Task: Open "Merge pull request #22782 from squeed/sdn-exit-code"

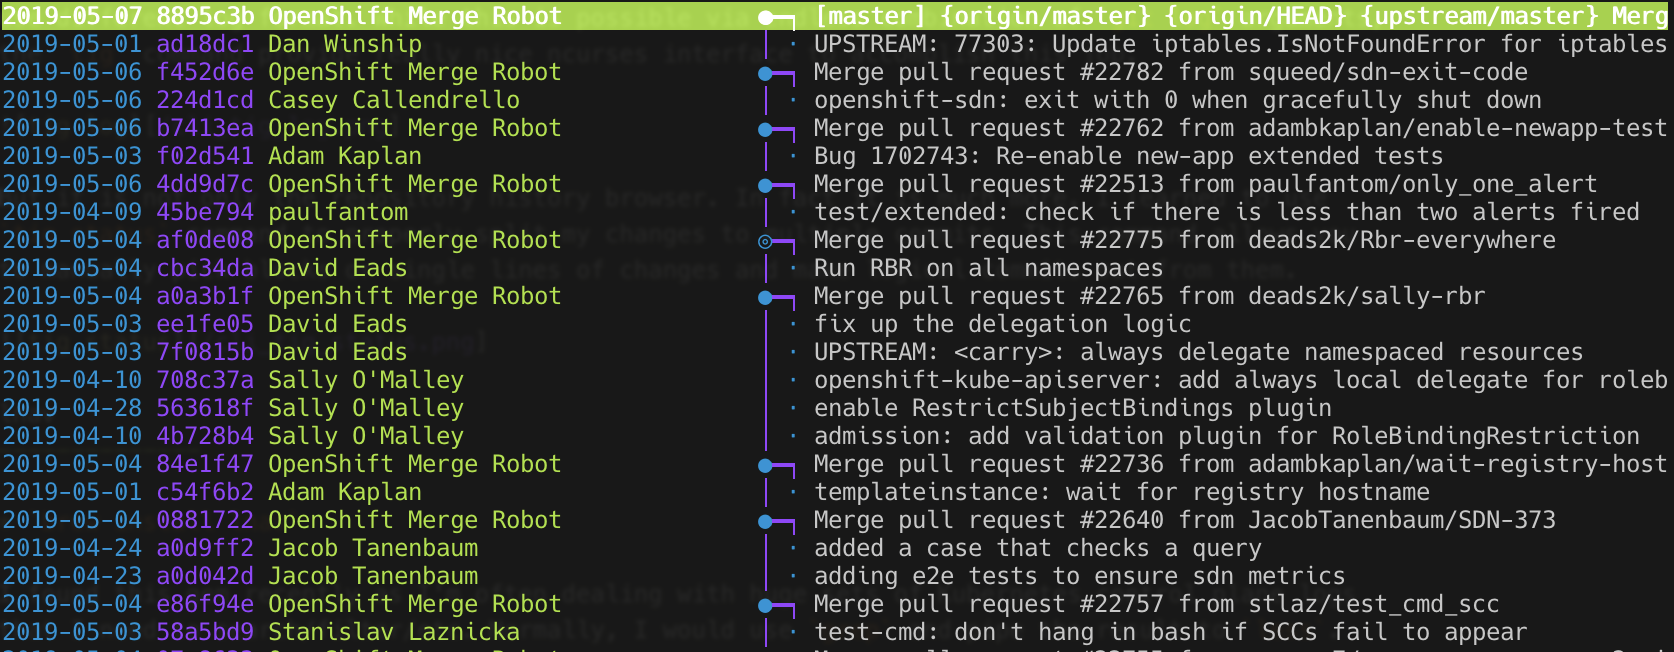Action: pos(1171,72)
